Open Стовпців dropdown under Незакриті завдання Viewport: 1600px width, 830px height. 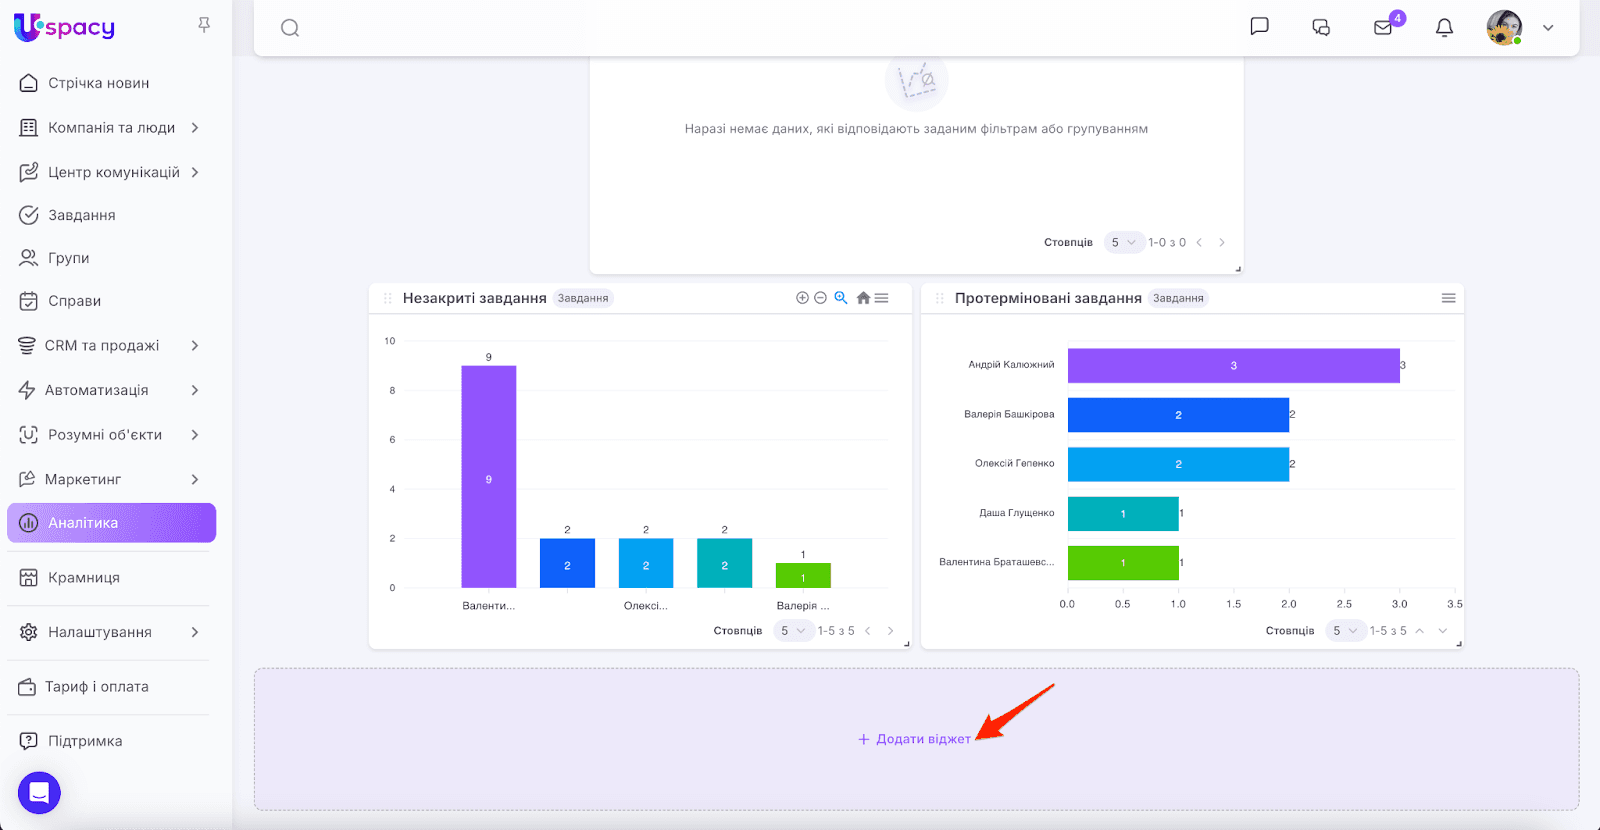(793, 631)
